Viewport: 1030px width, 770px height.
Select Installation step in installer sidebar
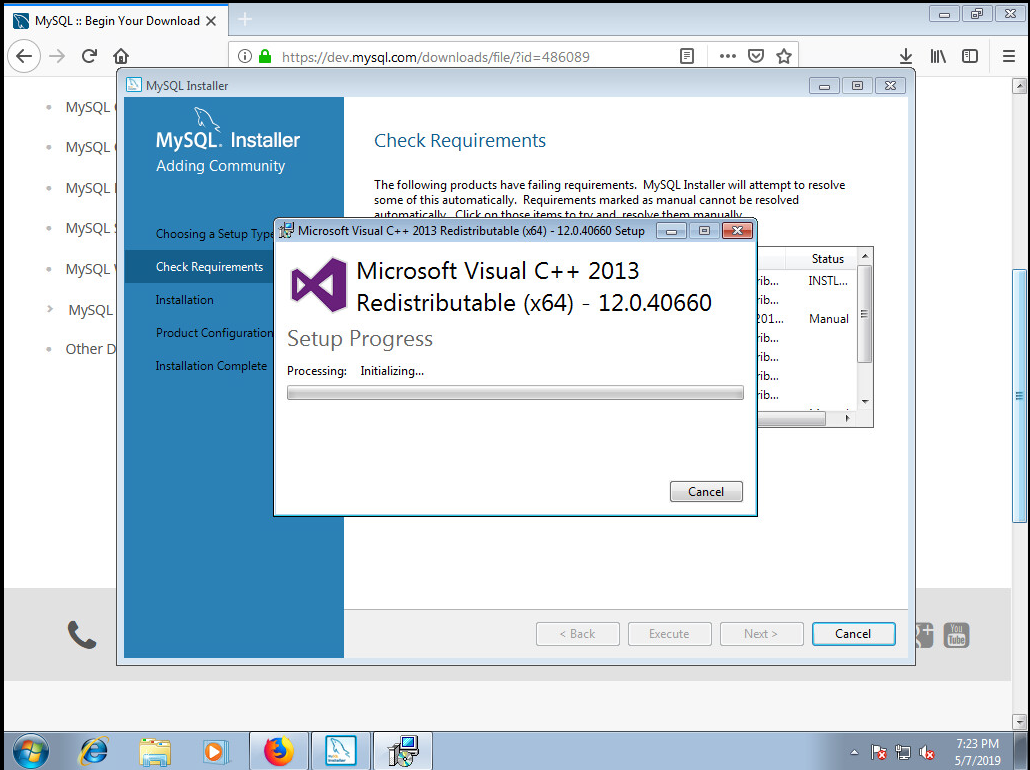point(184,300)
